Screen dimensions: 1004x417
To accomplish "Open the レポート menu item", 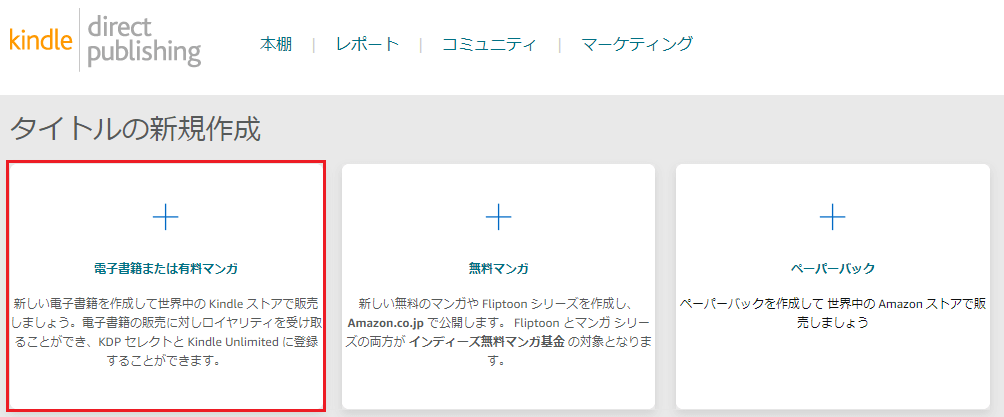I will coord(368,44).
